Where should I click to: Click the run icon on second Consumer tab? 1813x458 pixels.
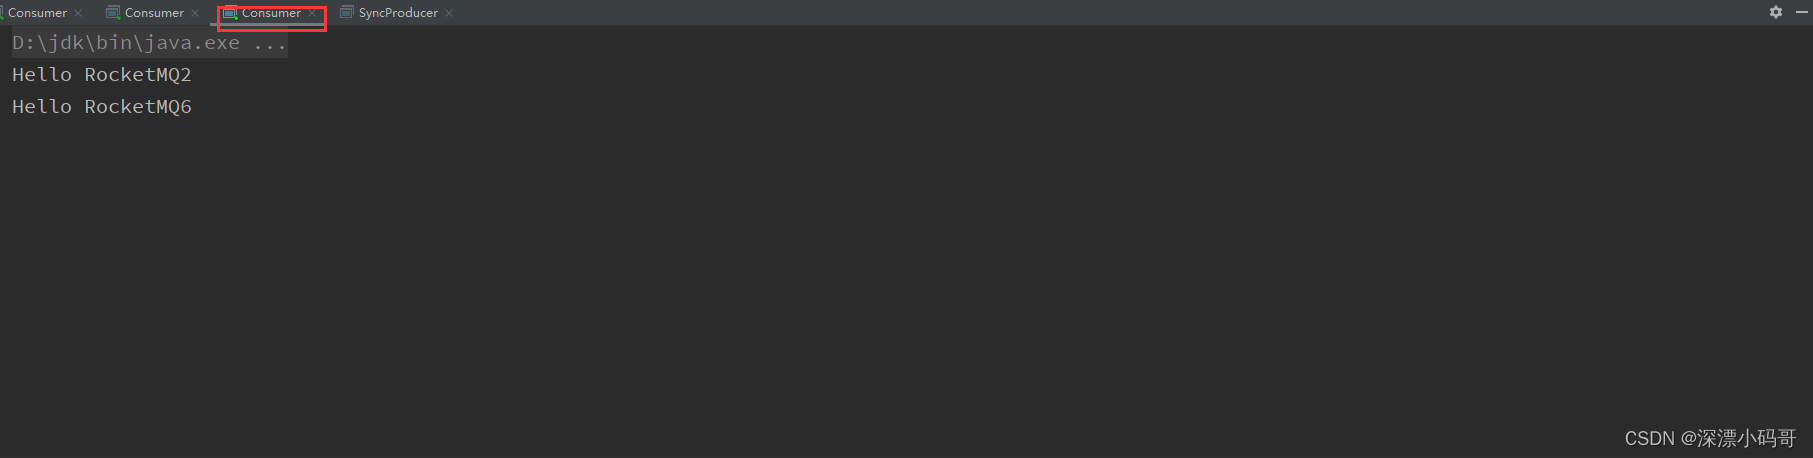(x=113, y=13)
